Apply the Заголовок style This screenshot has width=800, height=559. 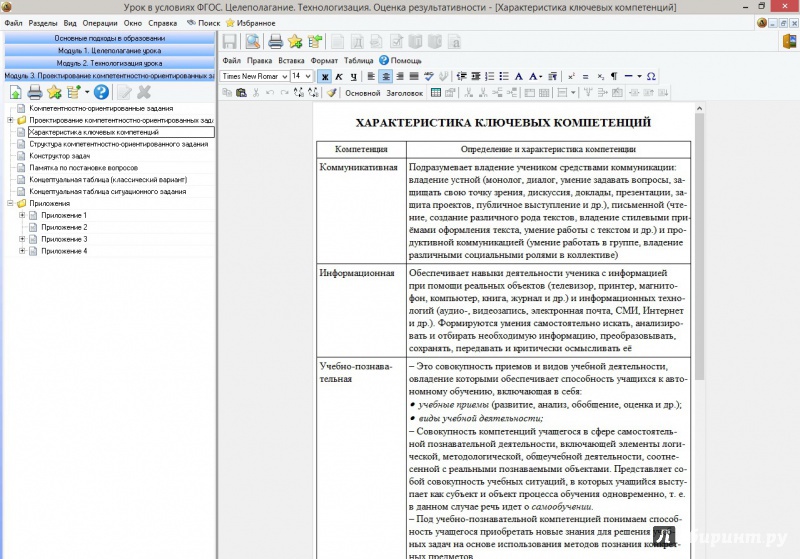[405, 93]
